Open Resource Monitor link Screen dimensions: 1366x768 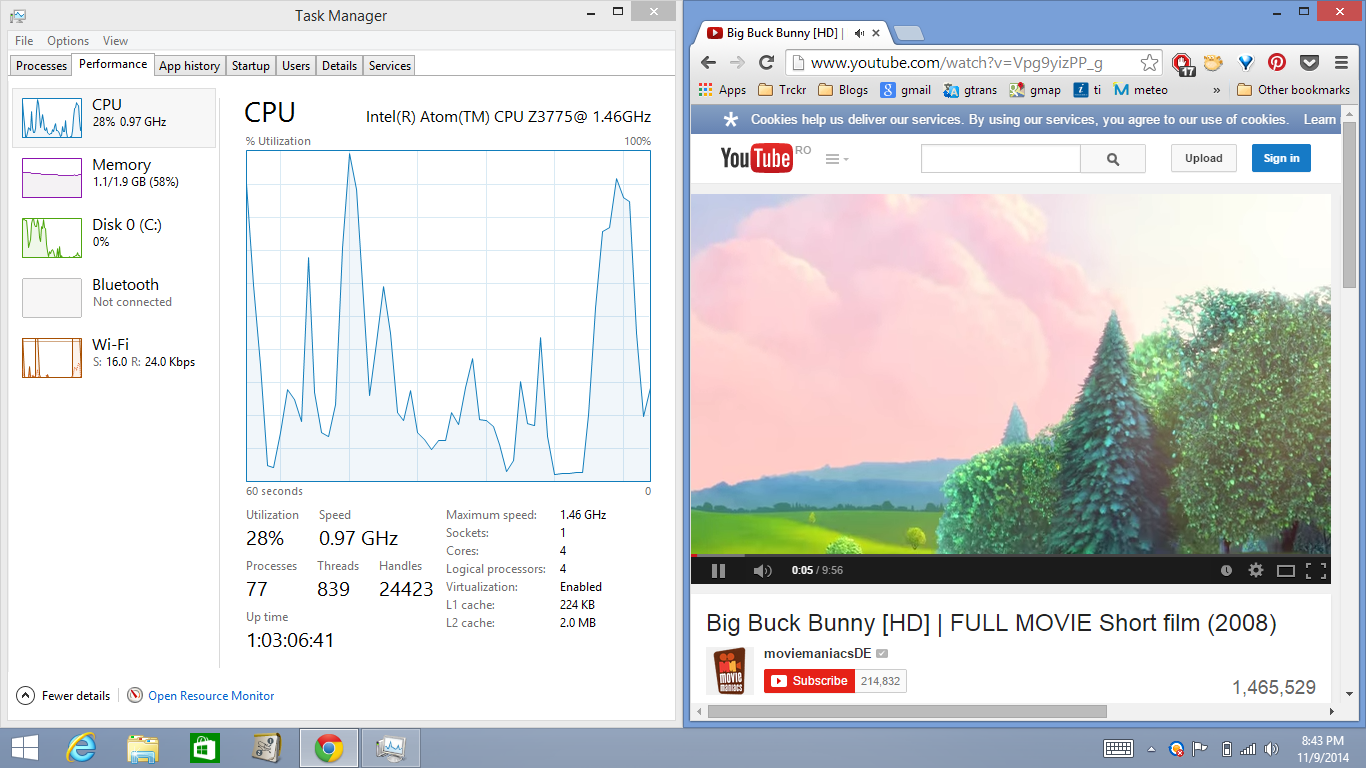211,695
